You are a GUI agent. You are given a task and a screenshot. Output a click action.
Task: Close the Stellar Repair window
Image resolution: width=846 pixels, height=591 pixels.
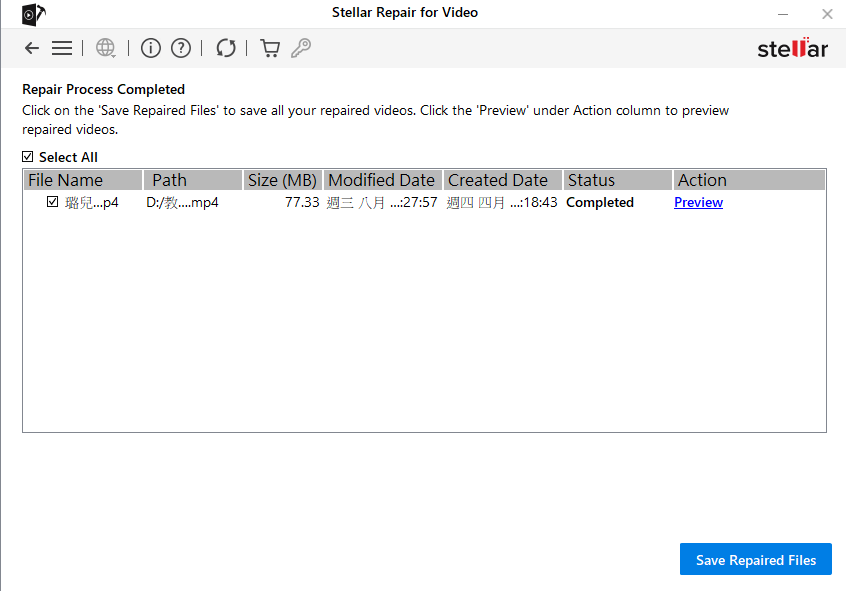click(827, 14)
